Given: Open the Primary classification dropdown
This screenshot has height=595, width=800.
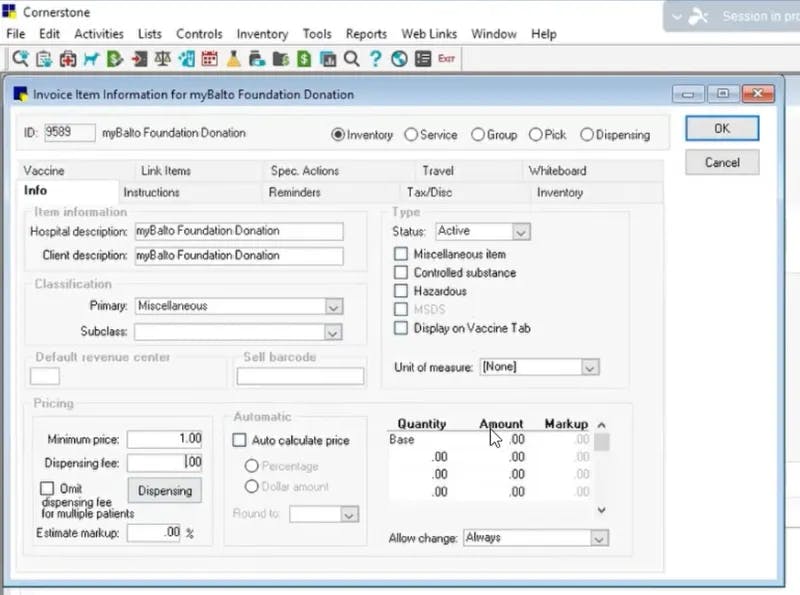Looking at the screenshot, I should (x=334, y=307).
